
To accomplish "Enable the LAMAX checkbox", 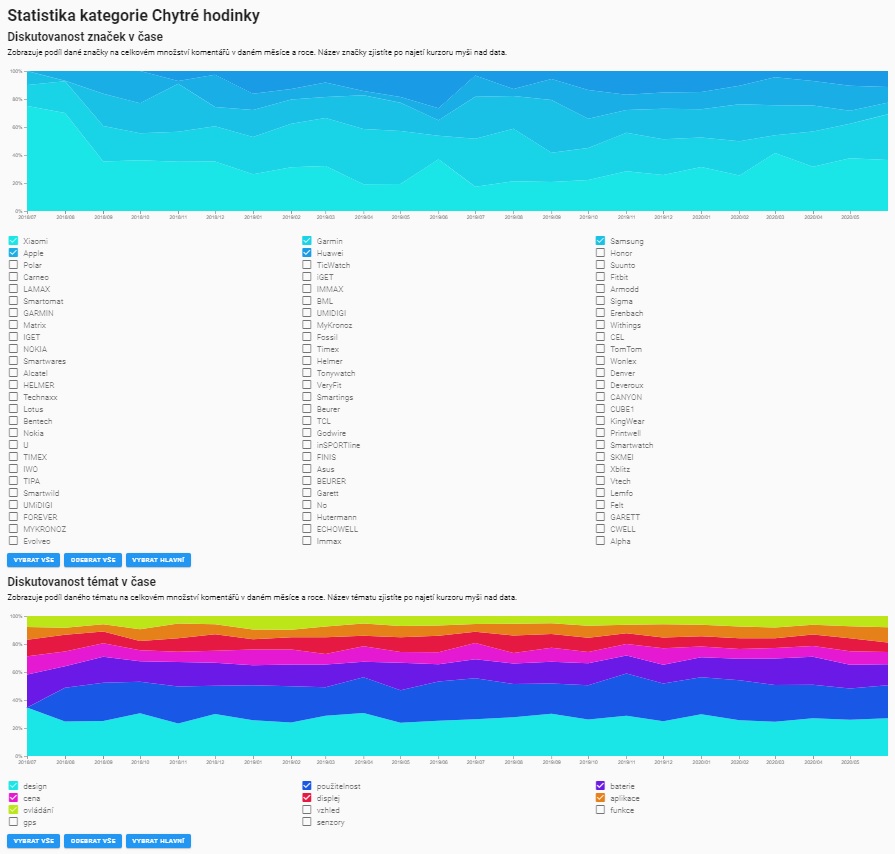I will (x=14, y=289).
